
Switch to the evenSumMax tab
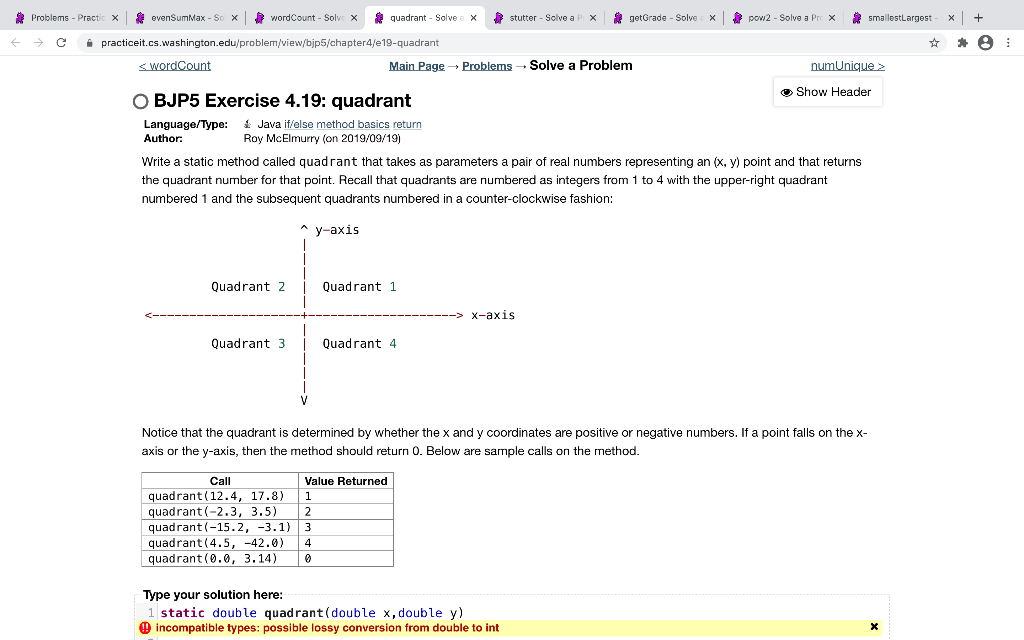pos(182,17)
